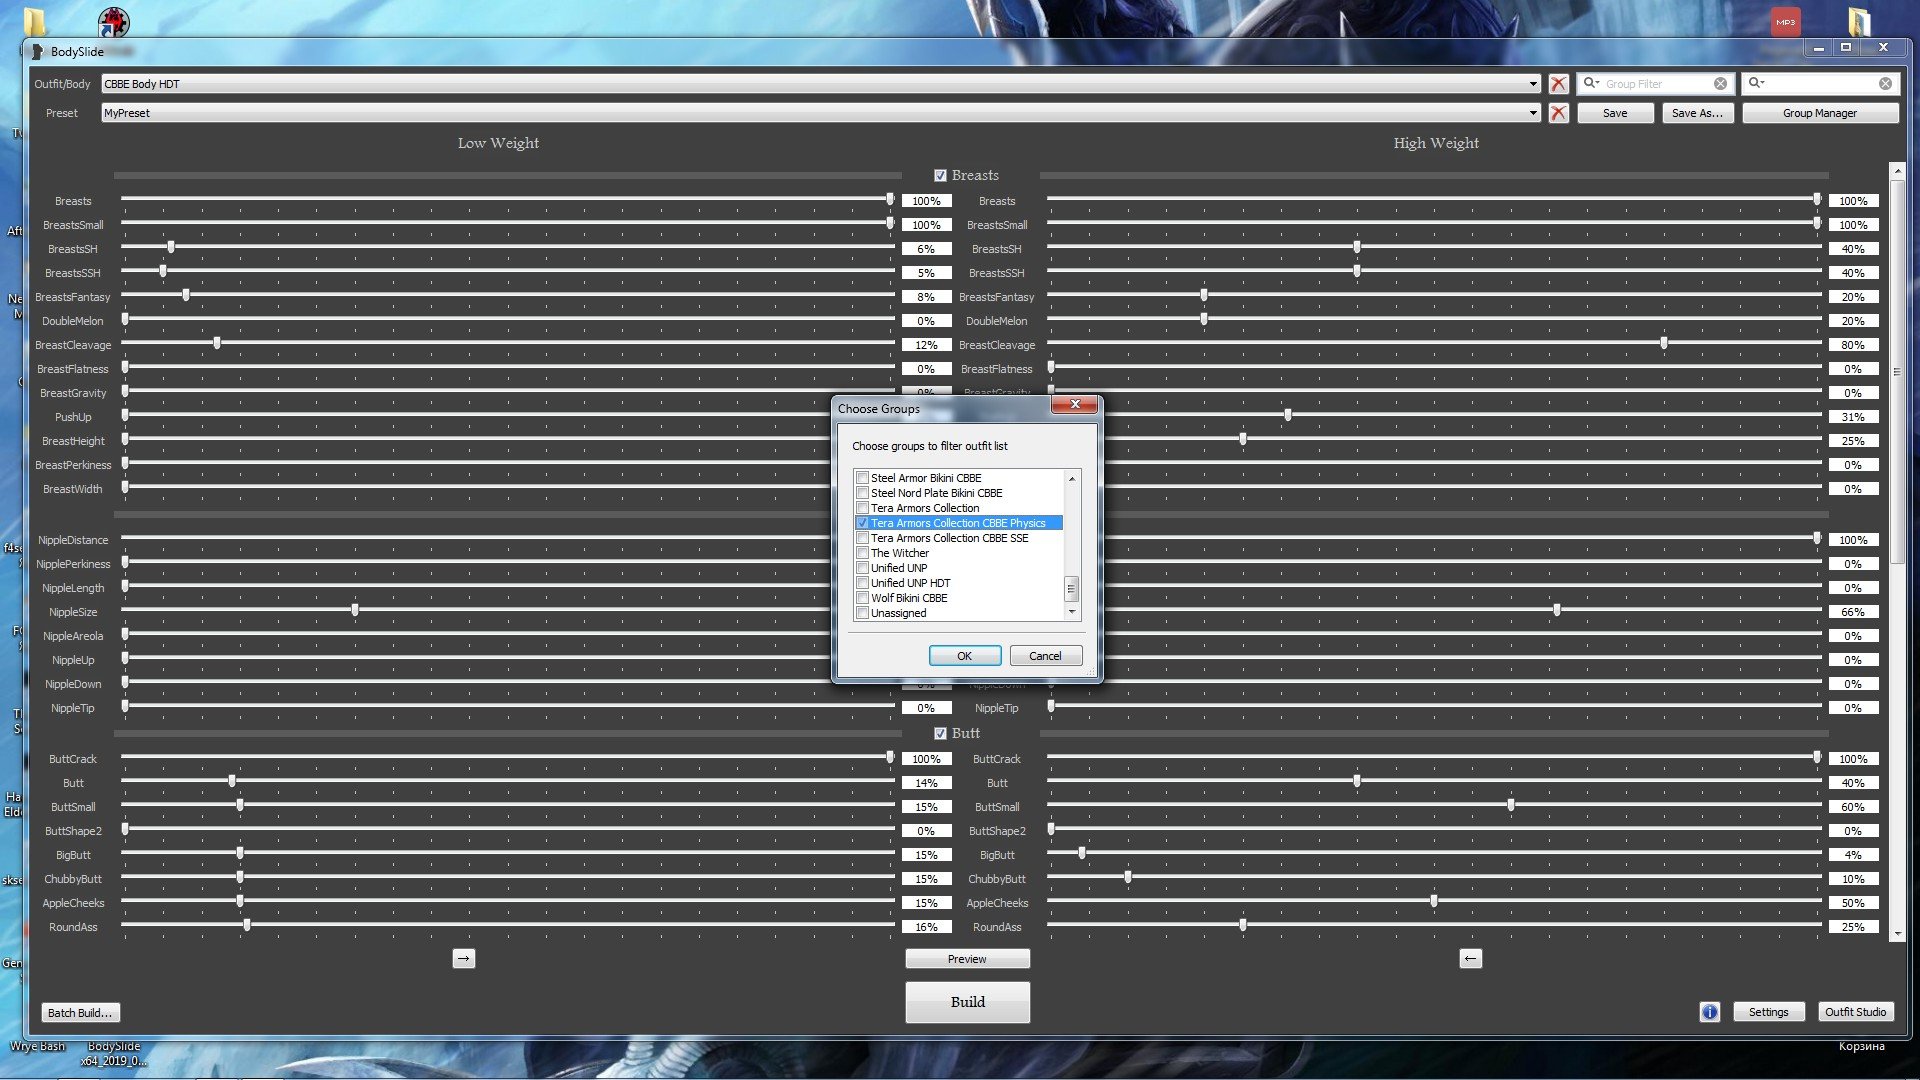Toggle the Butt category checkbox
The width and height of the screenshot is (1920, 1080).
pos(940,734)
